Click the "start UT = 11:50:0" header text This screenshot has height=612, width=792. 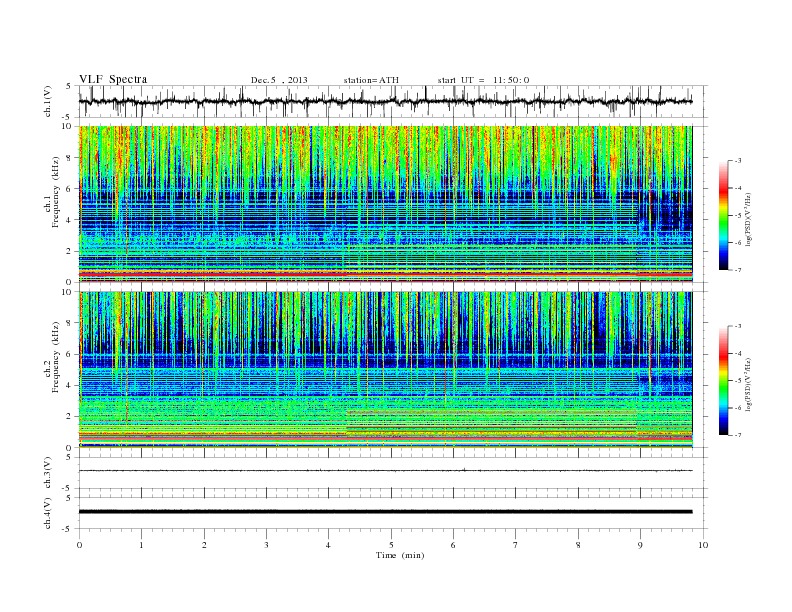pyautogui.click(x=483, y=80)
